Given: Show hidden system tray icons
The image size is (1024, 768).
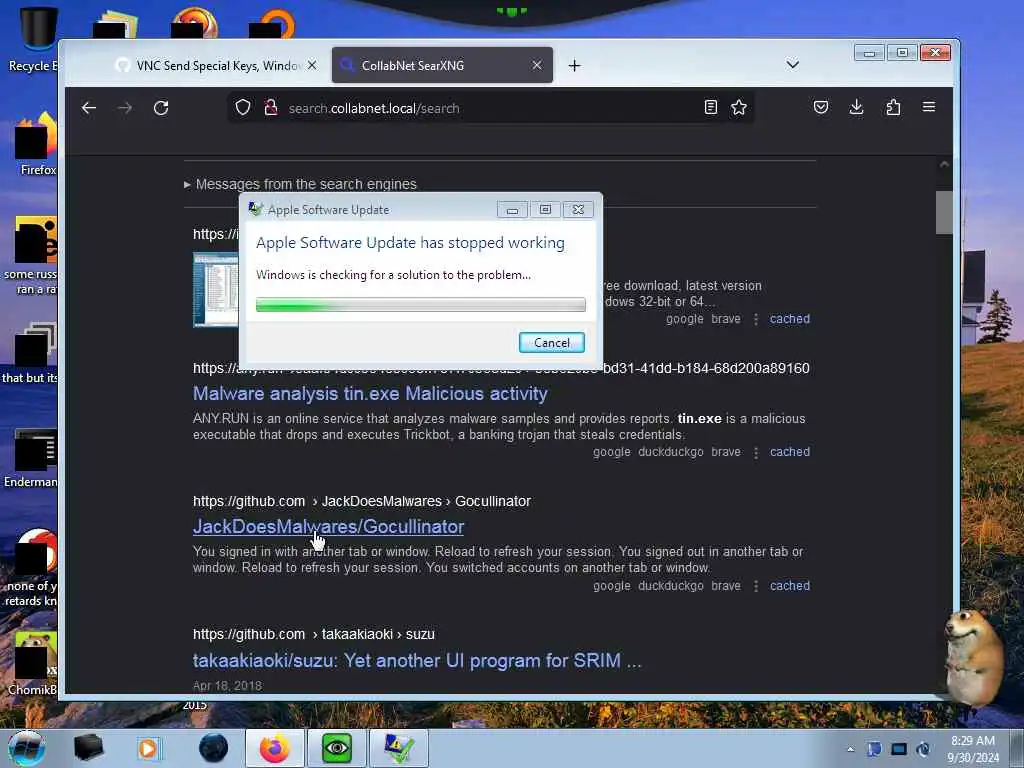Looking at the screenshot, I should pyautogui.click(x=850, y=750).
